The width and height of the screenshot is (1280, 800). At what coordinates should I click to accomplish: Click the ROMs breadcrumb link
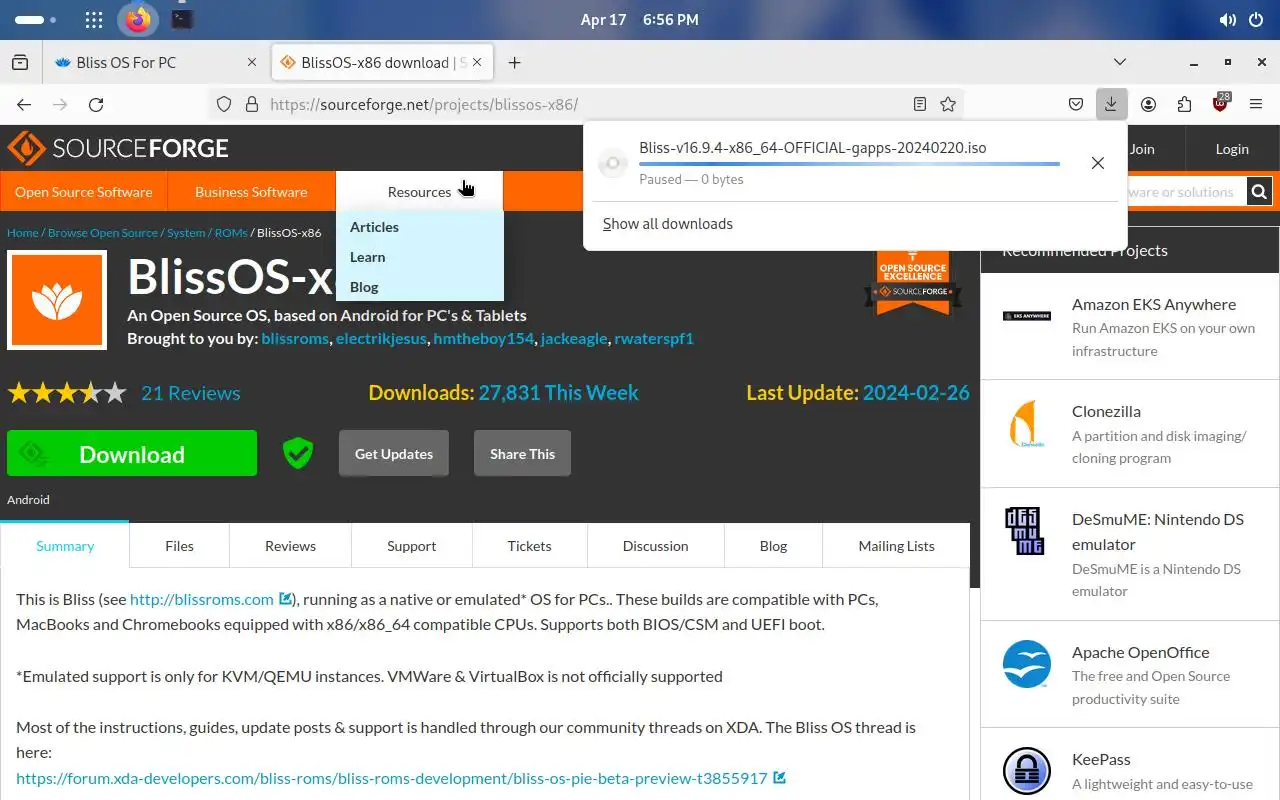pos(231,232)
